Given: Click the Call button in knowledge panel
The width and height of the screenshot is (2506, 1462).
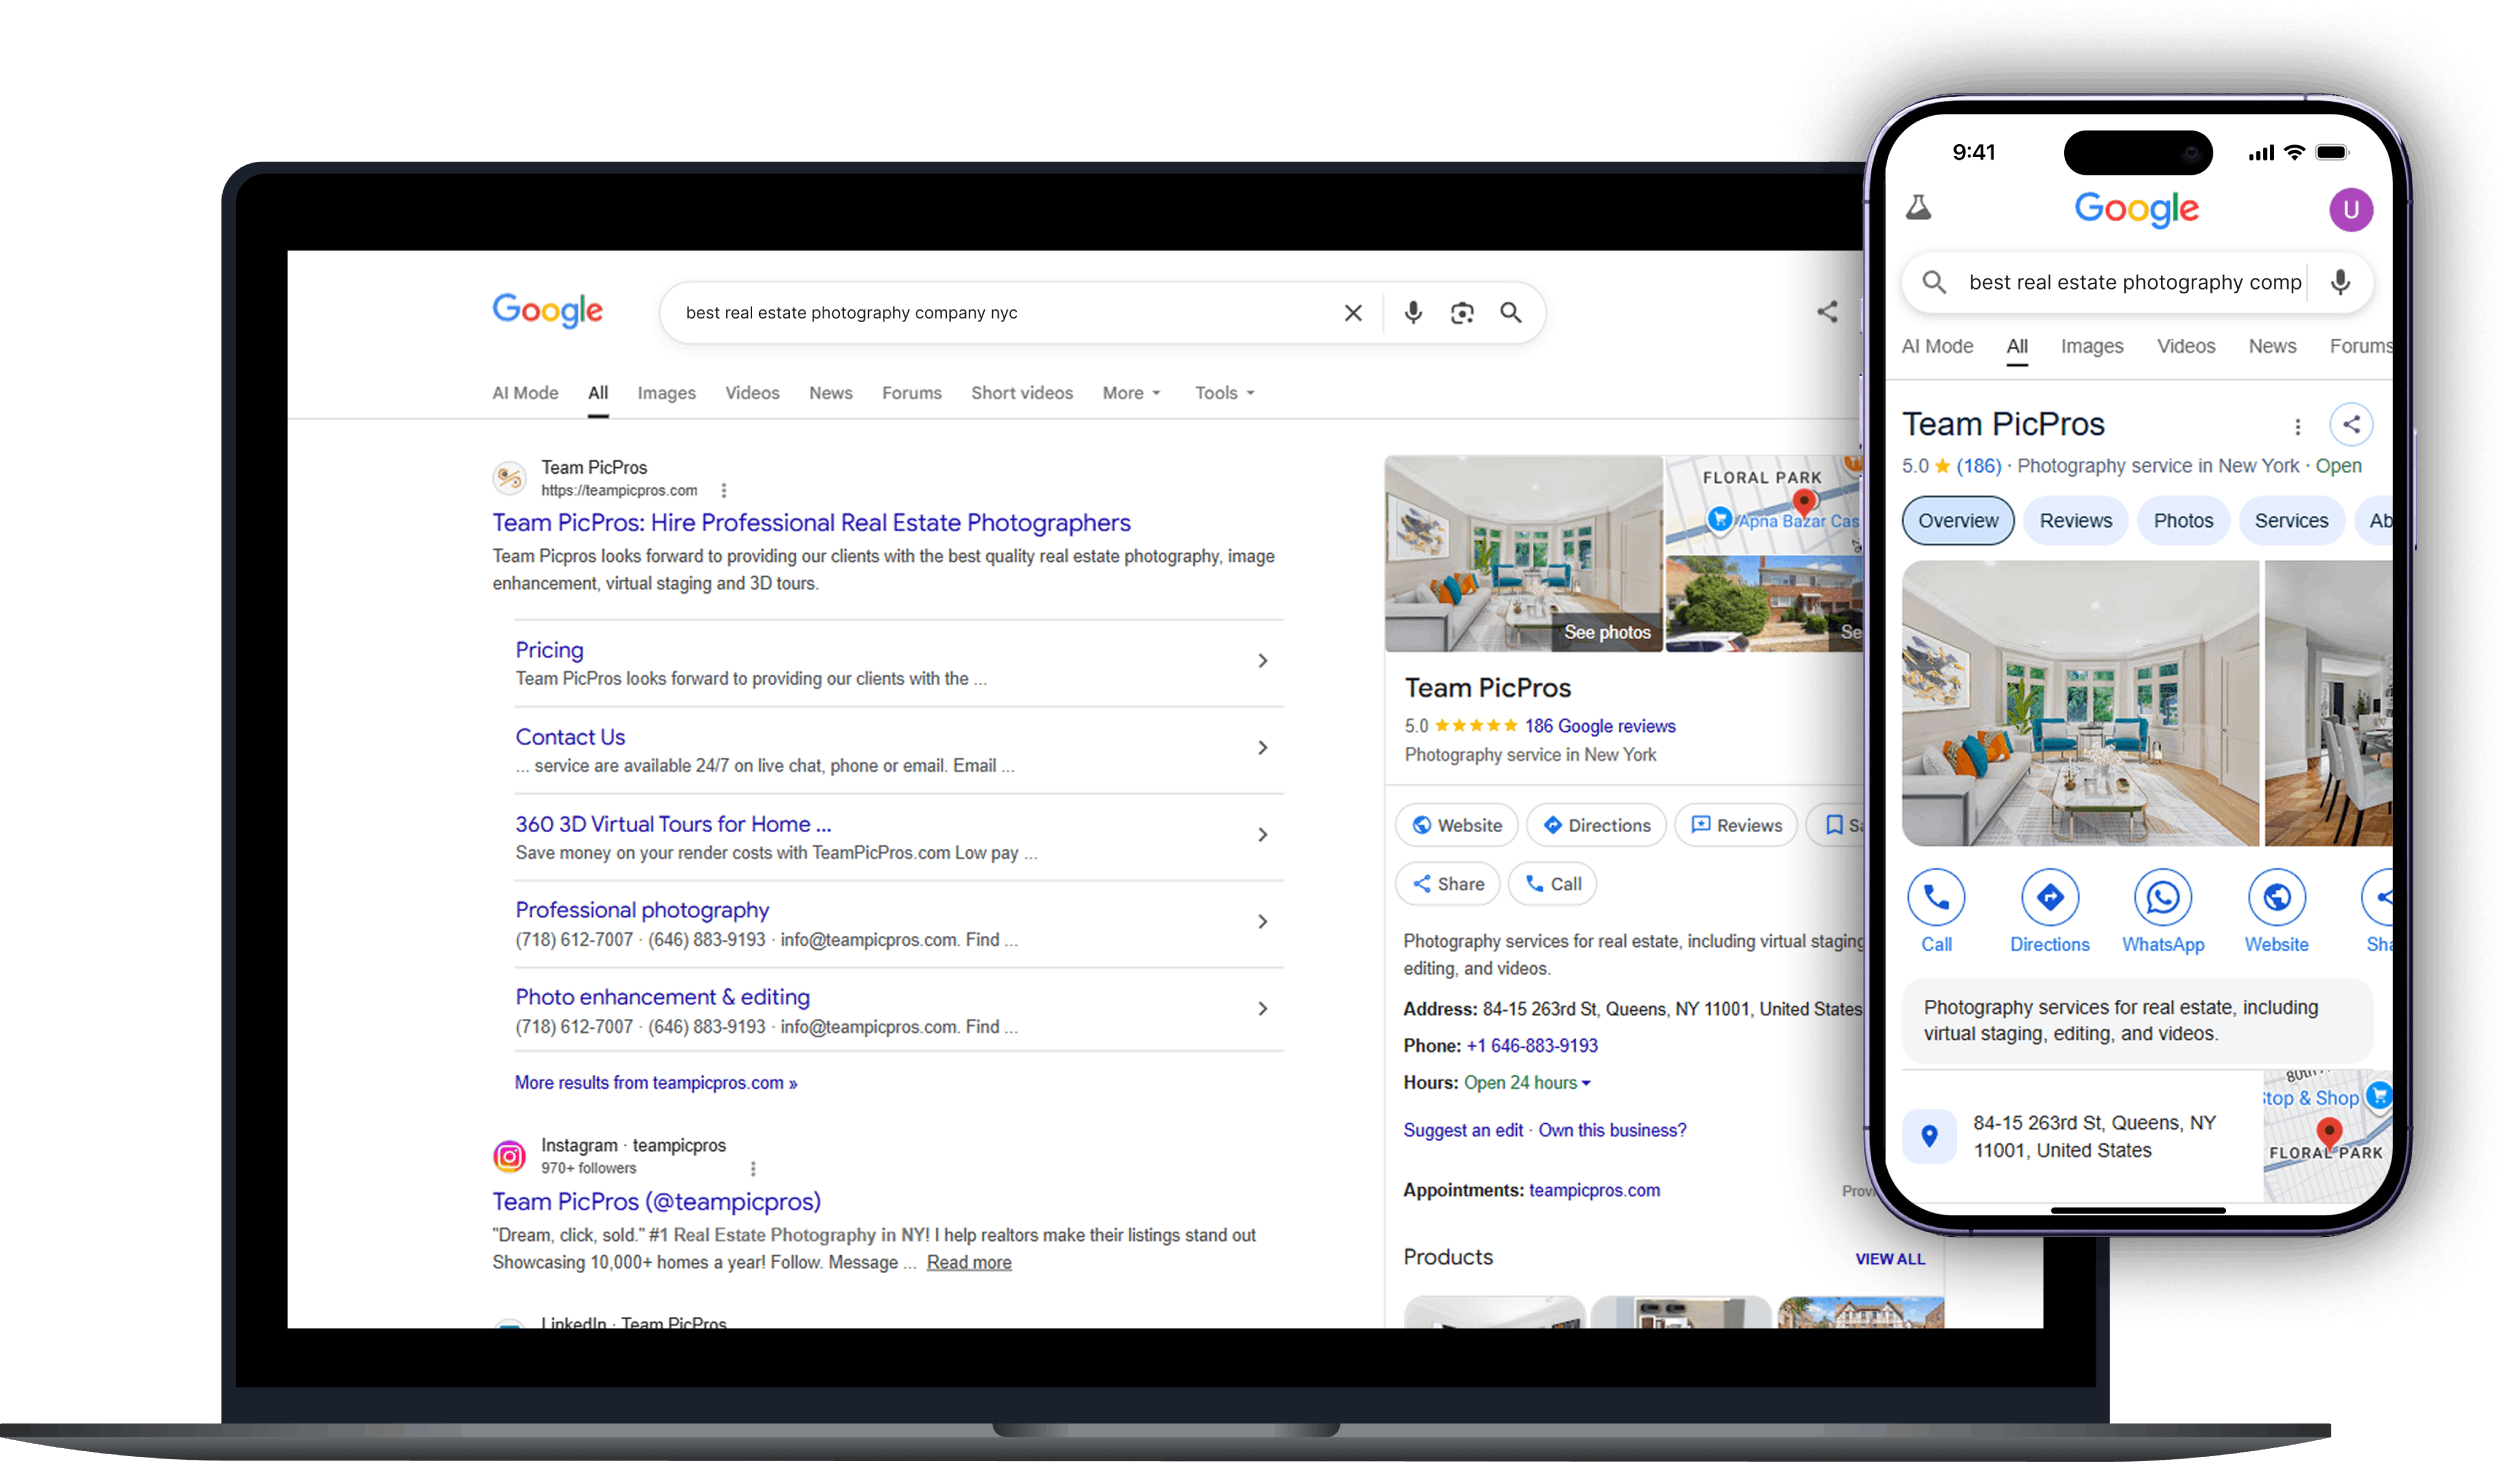Looking at the screenshot, I should (1552, 884).
